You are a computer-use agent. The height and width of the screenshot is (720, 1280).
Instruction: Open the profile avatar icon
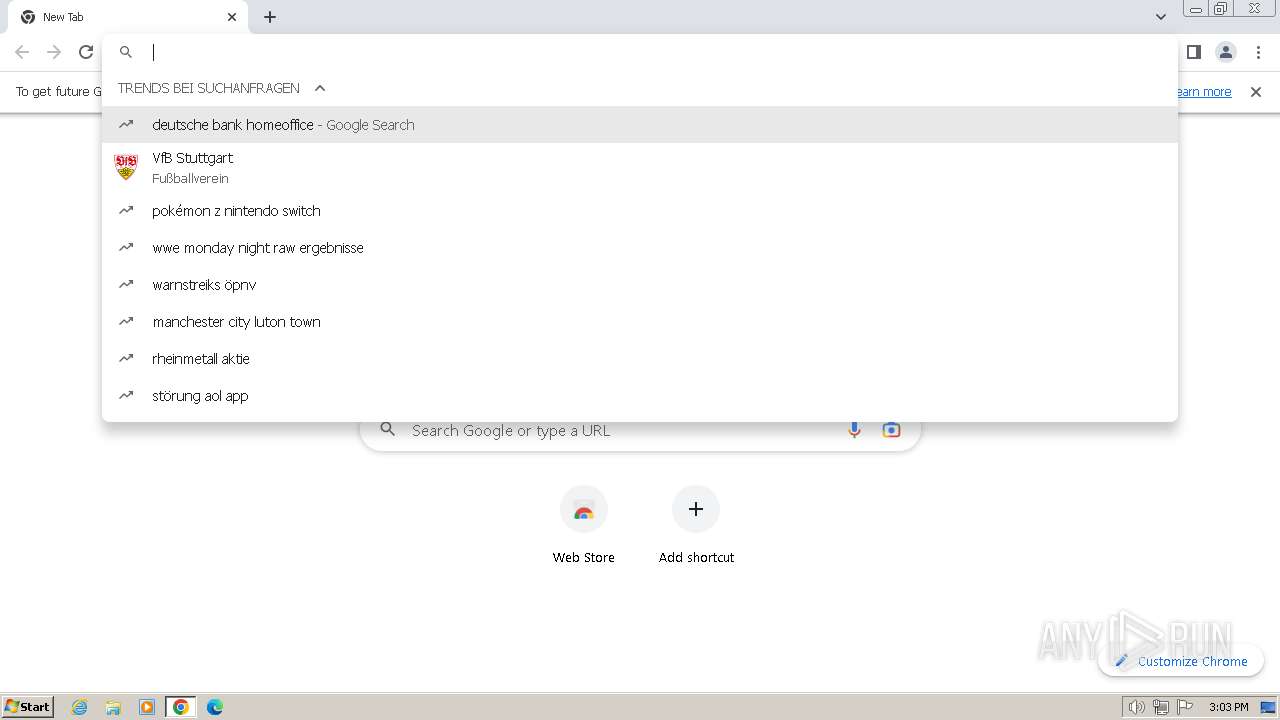coord(1226,52)
